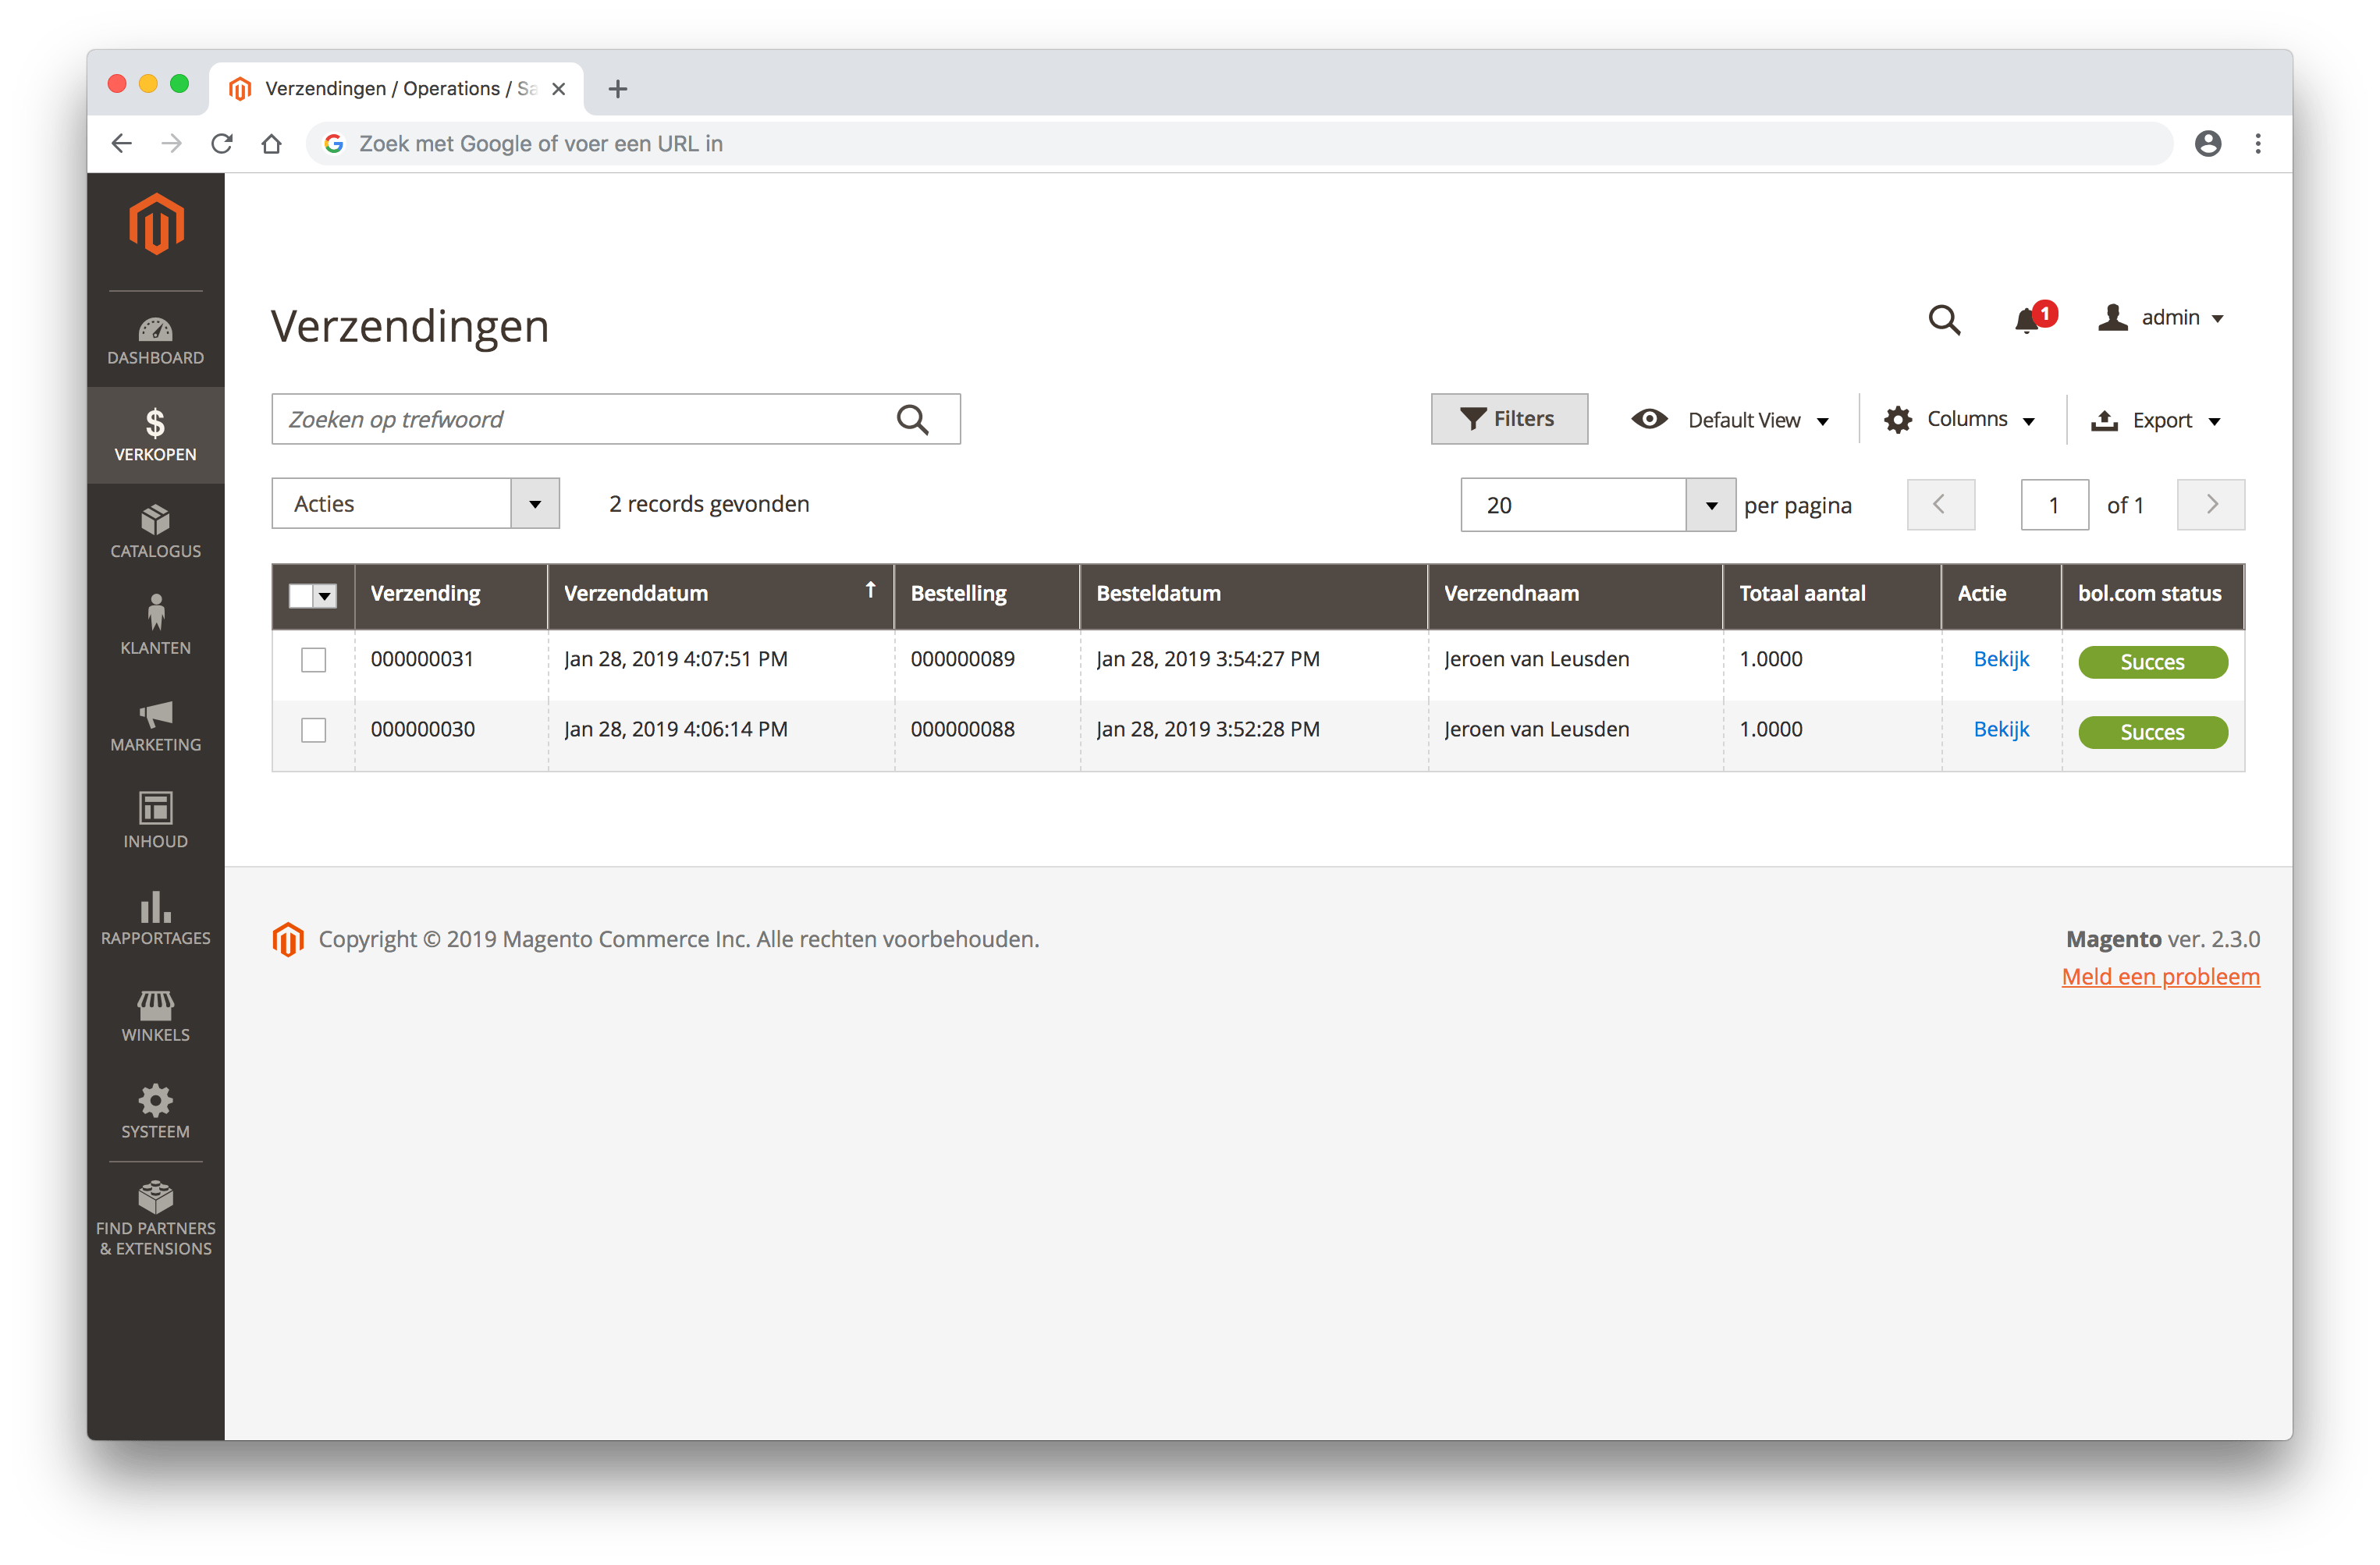Expand the Columns dropdown
The image size is (2380, 1565).
point(1960,420)
